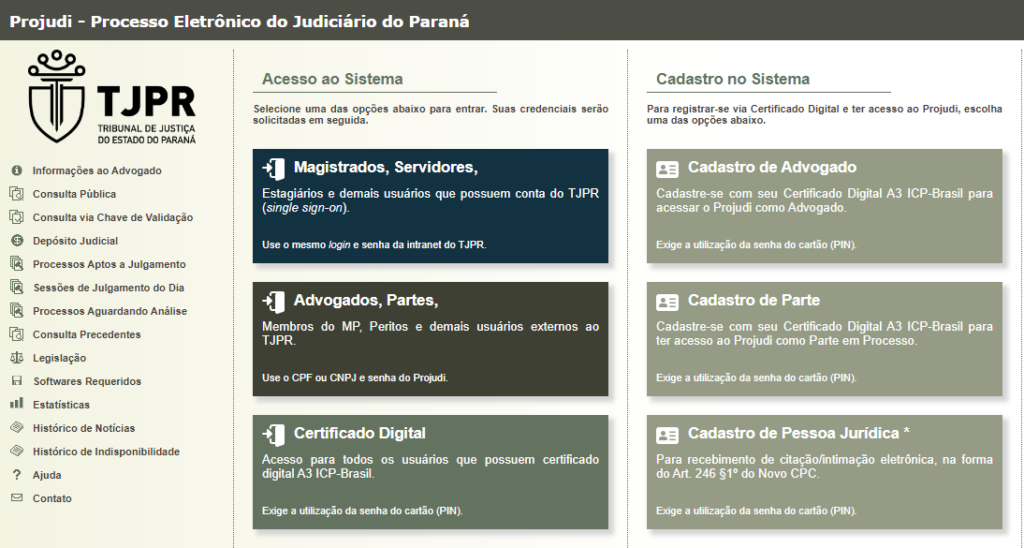Image resolution: width=1024 pixels, height=548 pixels.
Task: Click the icon next to Consulta Precedentes
Action: tap(16, 334)
